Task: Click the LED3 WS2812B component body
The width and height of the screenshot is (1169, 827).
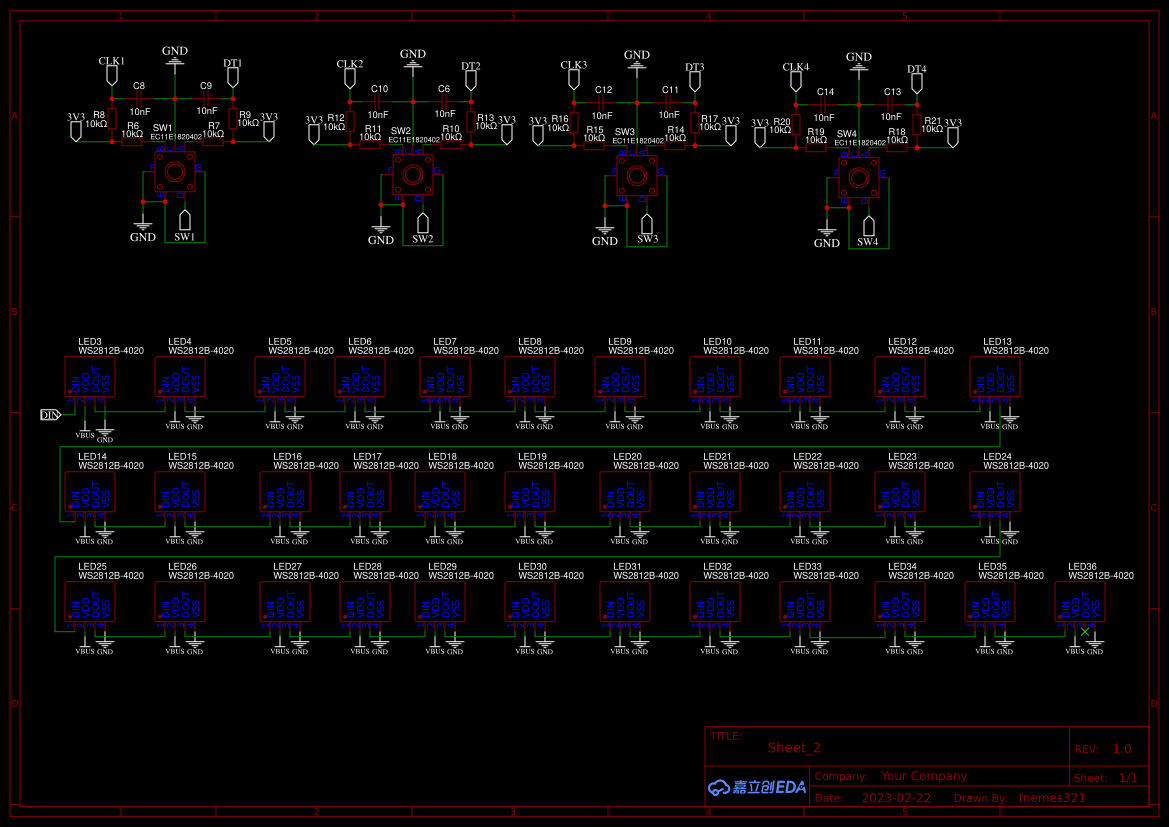Action: [90, 379]
